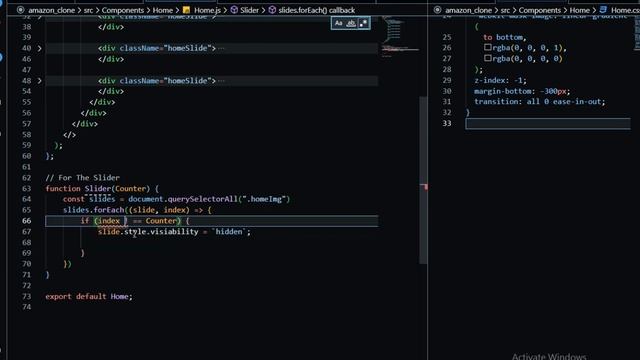Click "slides.forEach" on line 65

[93, 210]
